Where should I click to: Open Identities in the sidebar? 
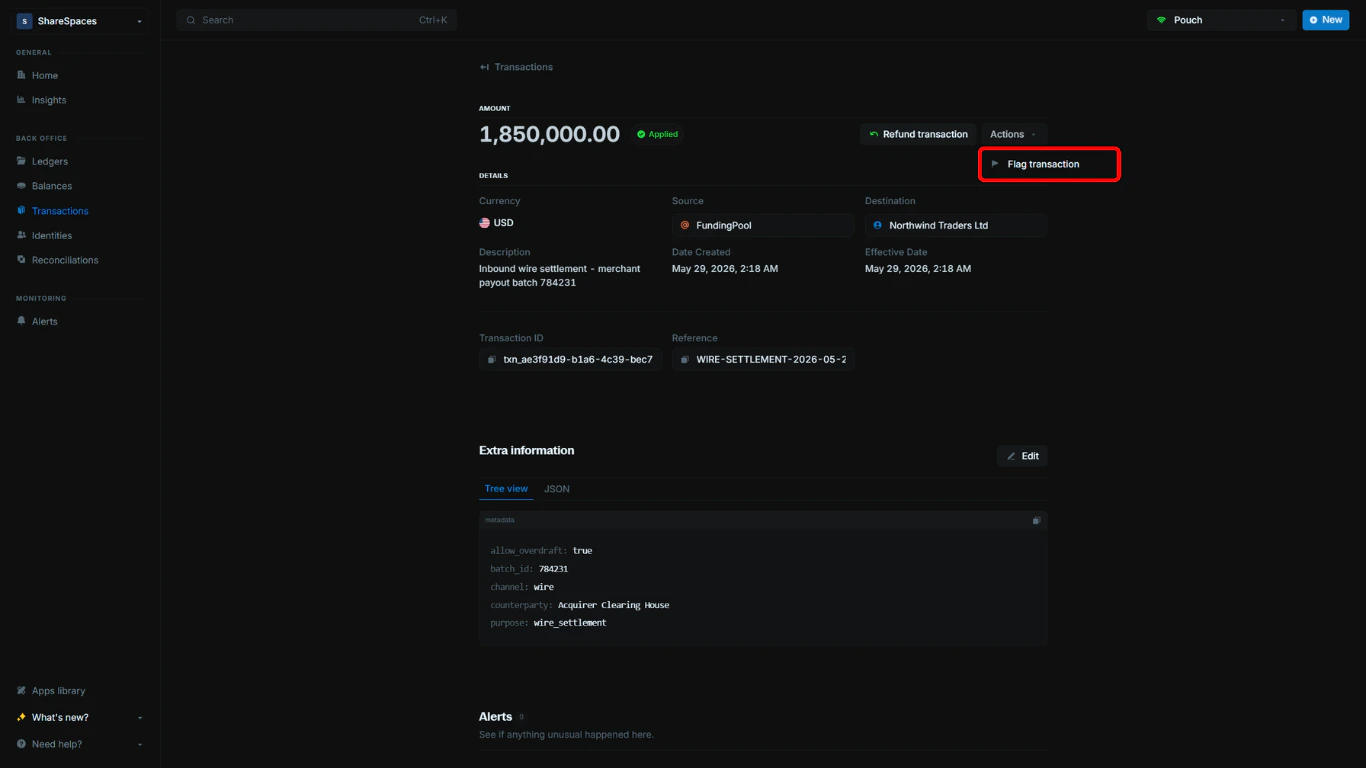click(x=52, y=236)
